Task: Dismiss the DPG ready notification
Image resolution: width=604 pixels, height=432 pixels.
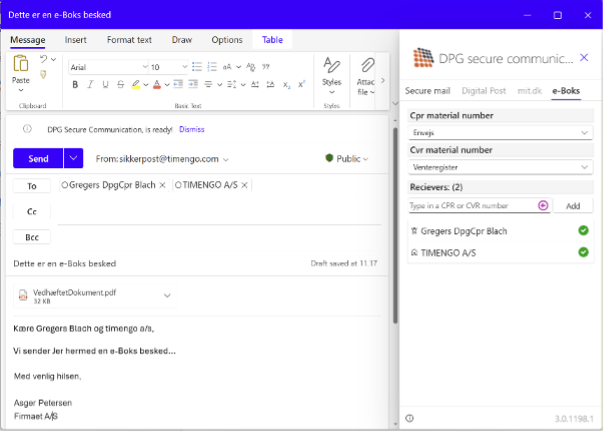Action: coord(191,129)
